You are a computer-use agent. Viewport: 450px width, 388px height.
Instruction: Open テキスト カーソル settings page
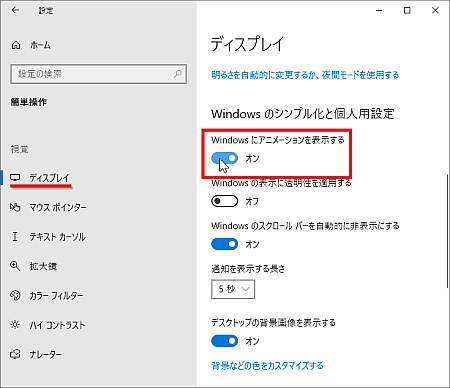click(58, 237)
